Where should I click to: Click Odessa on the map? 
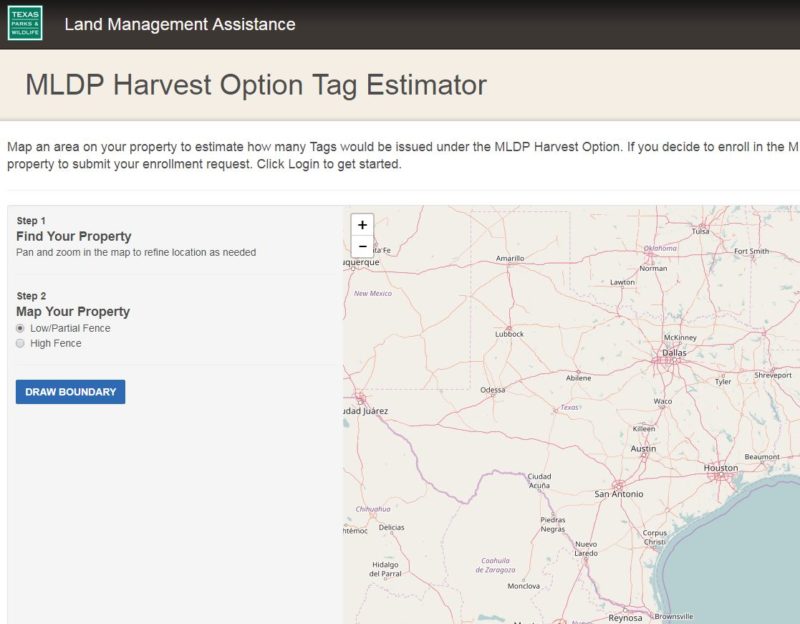492,390
